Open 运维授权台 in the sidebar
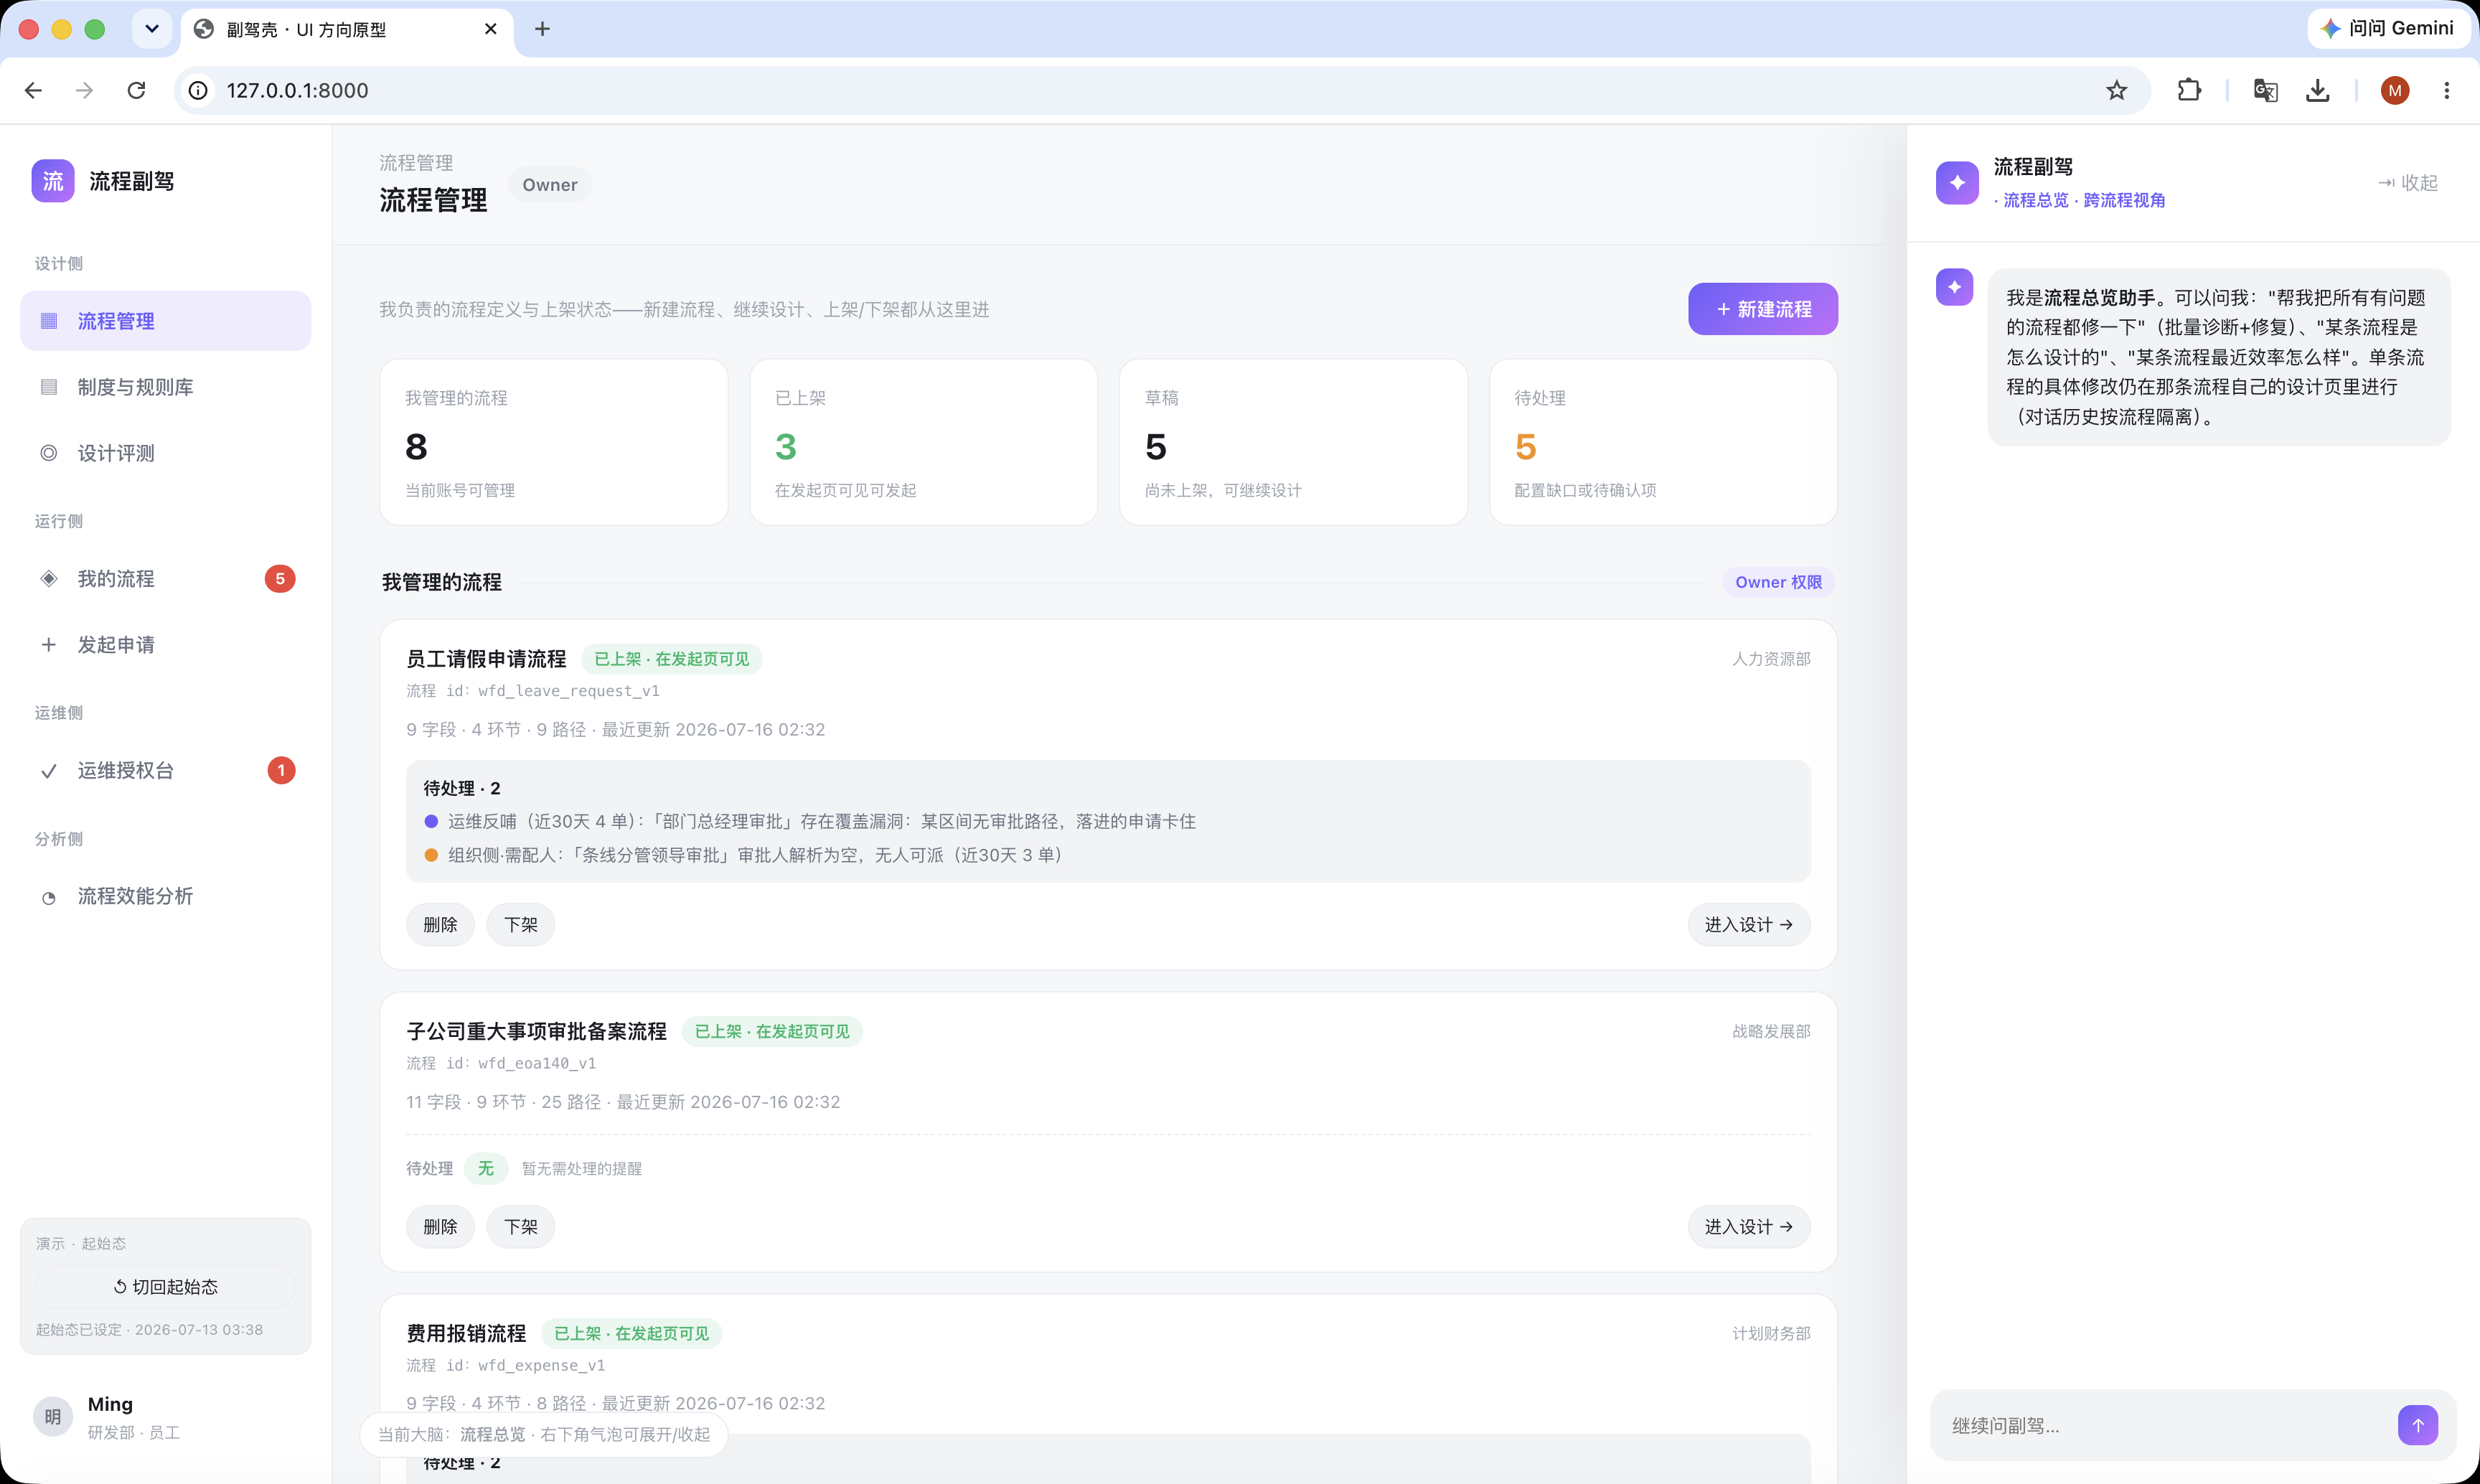 166,771
